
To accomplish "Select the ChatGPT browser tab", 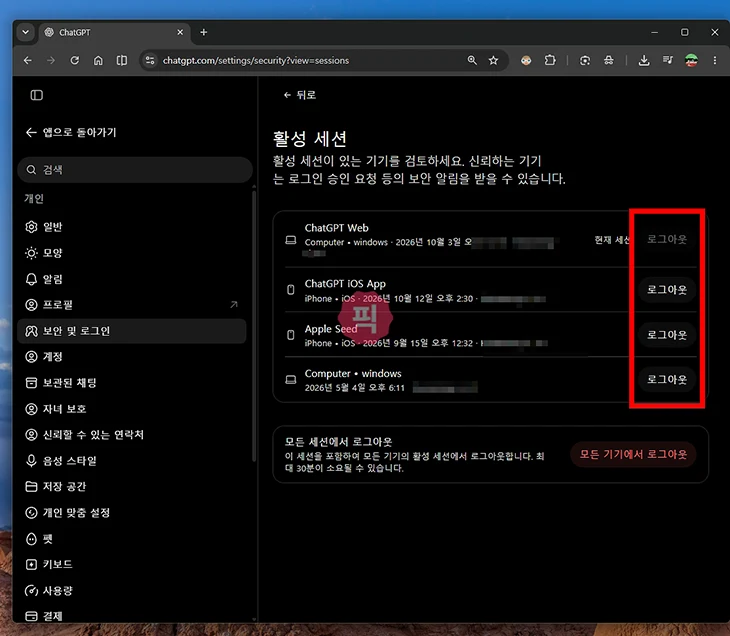I will (114, 33).
